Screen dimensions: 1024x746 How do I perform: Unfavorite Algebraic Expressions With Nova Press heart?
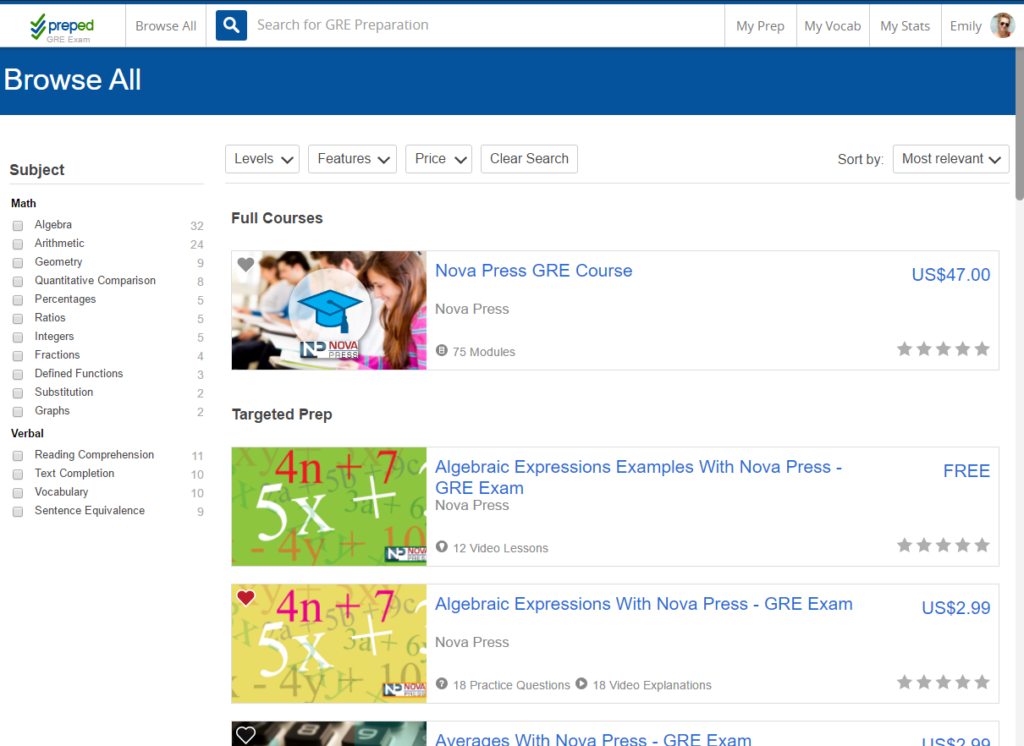[246, 598]
